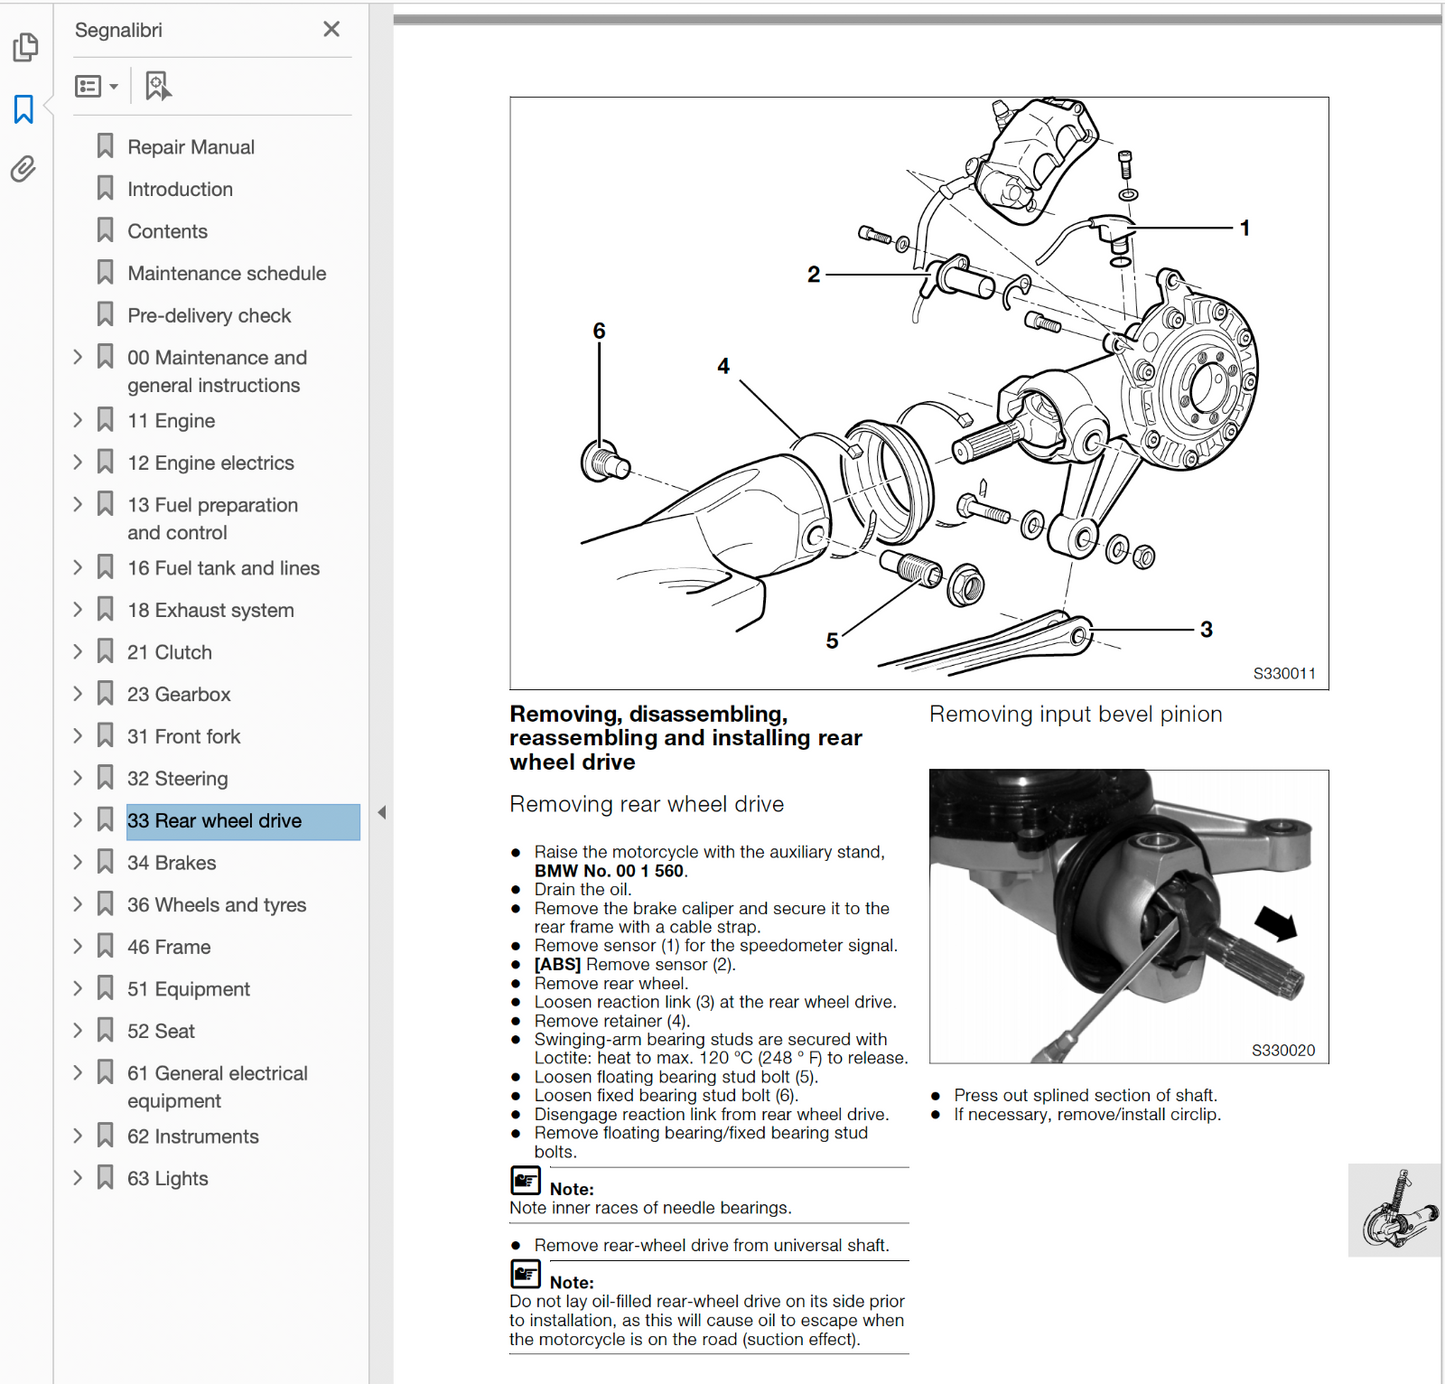This screenshot has width=1445, height=1384.
Task: Click the bookmark icon beside Contents
Action: [105, 231]
